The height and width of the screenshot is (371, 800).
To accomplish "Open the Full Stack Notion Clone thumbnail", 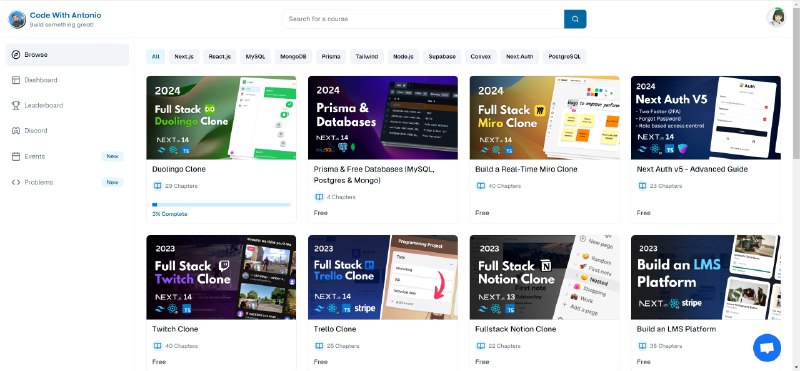I will [x=544, y=278].
